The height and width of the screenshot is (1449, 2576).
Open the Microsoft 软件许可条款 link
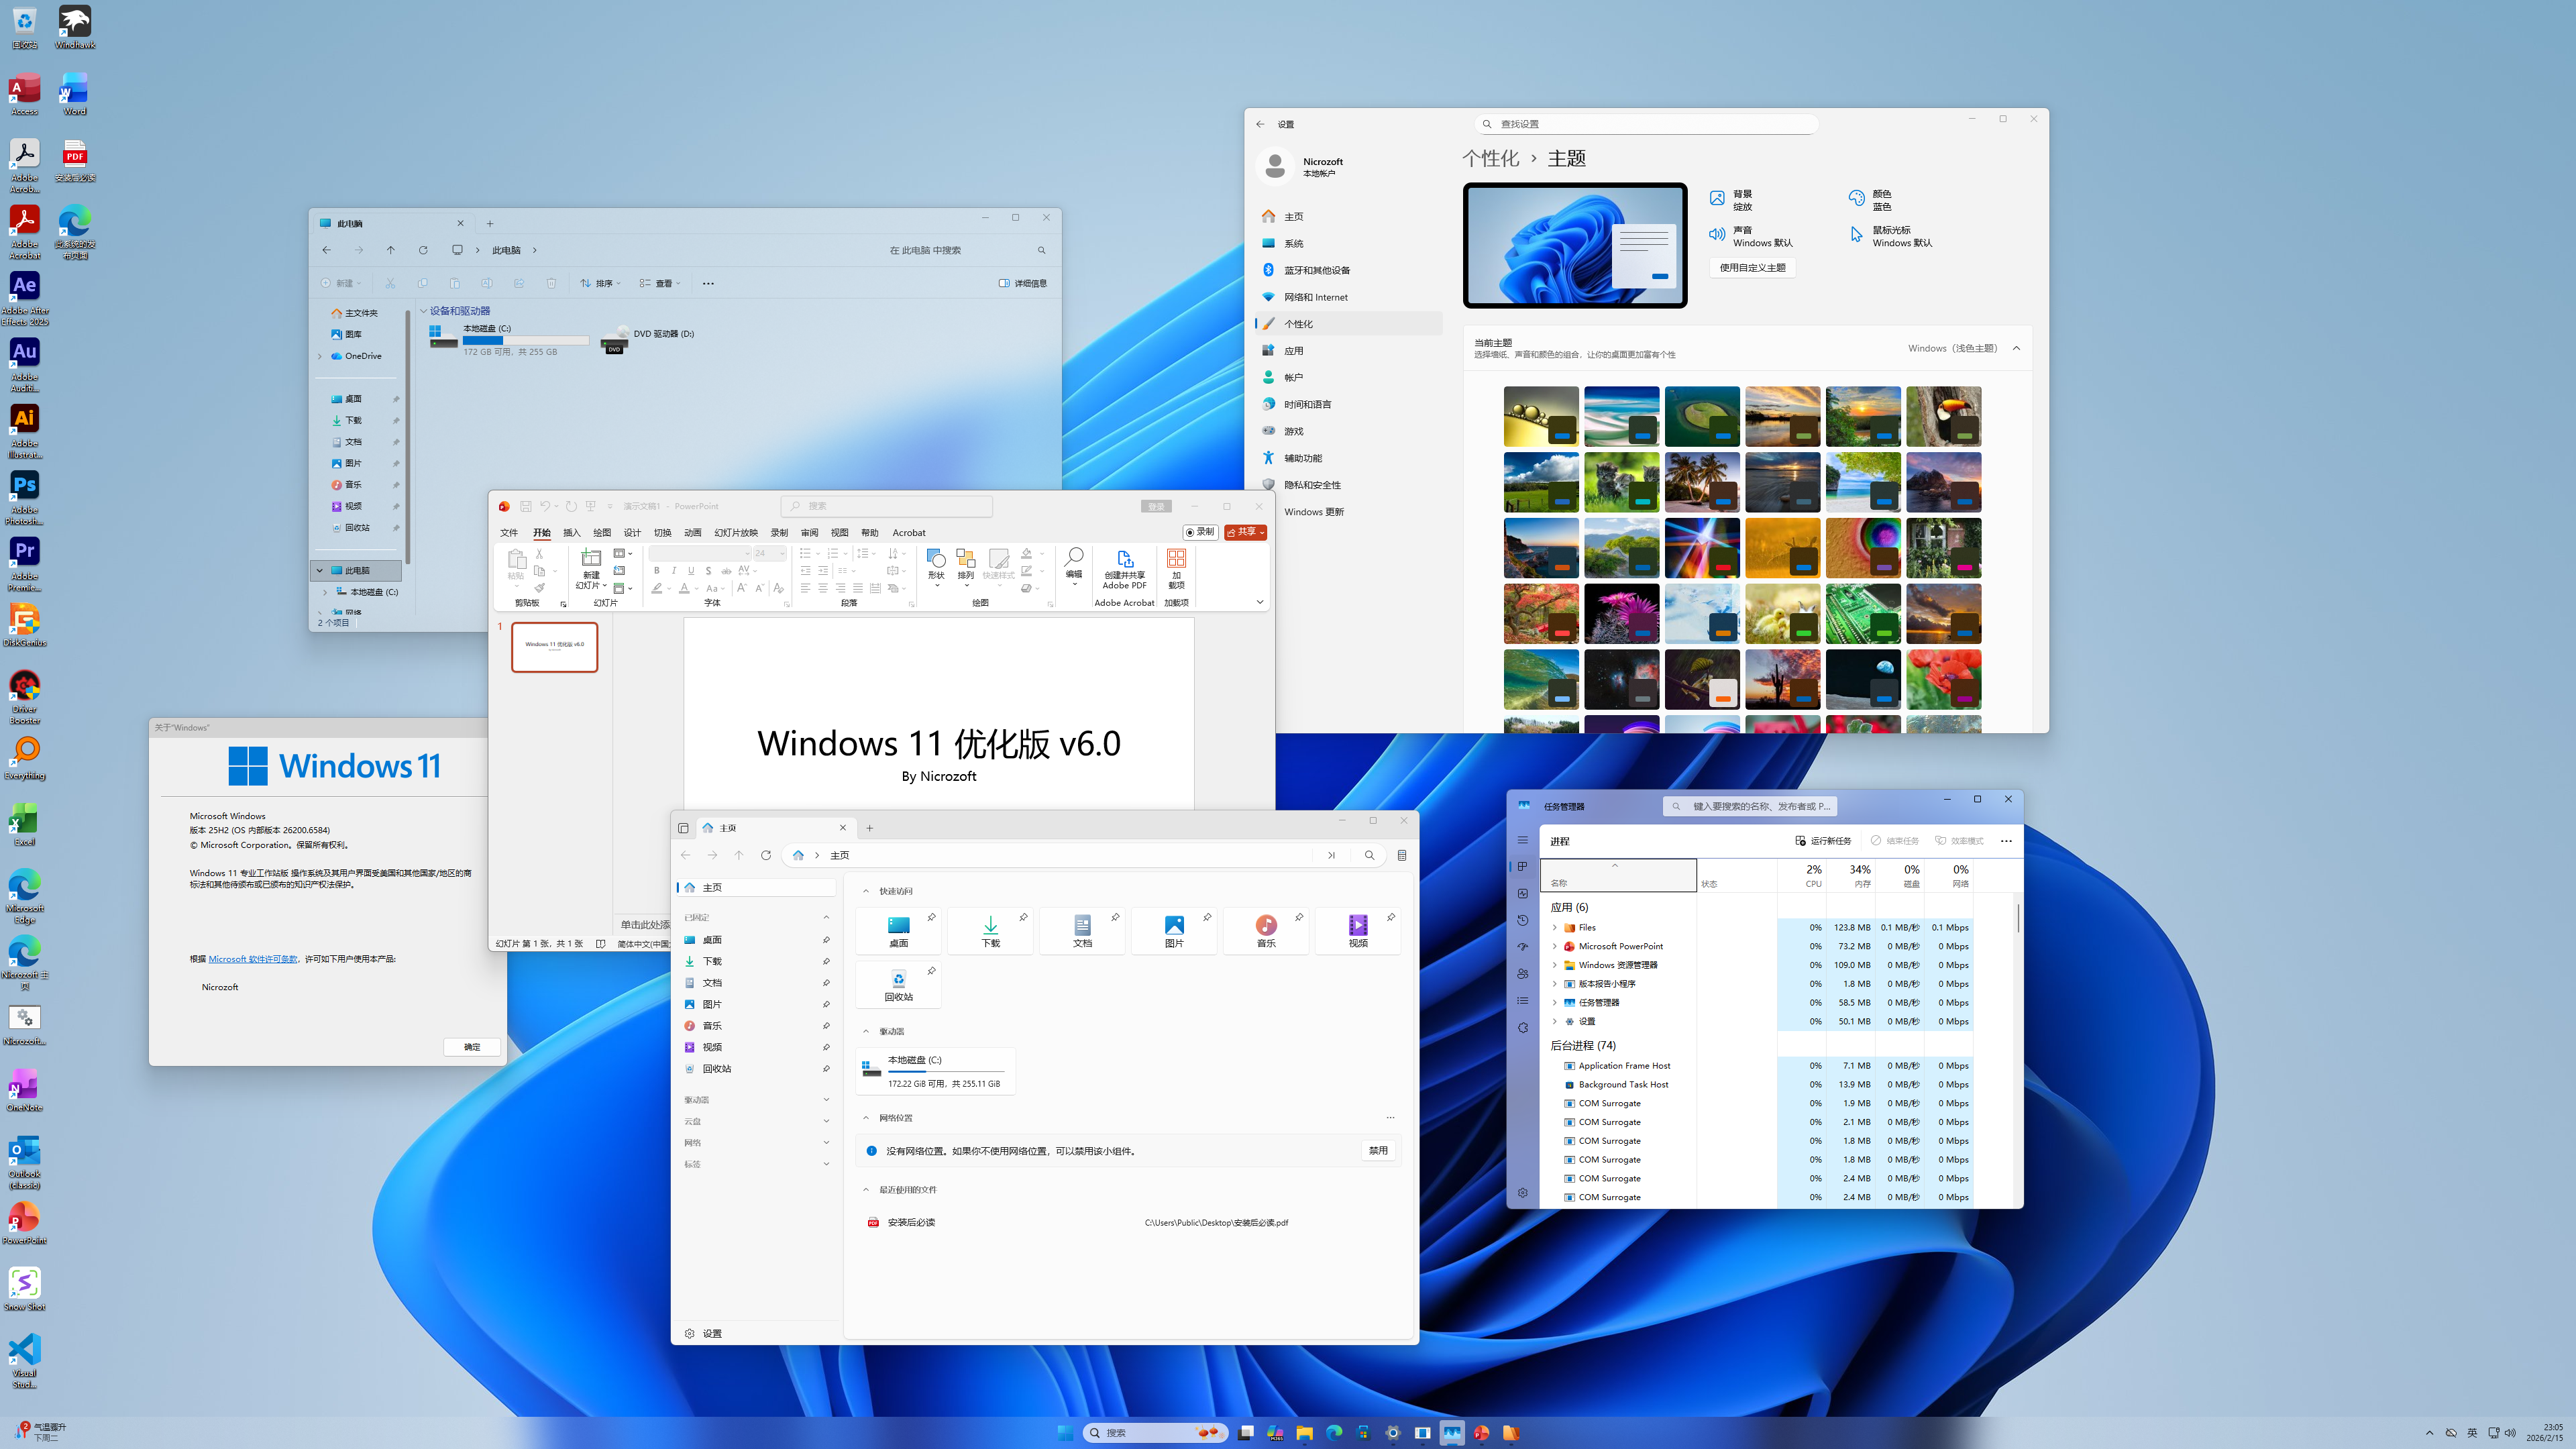253,959
